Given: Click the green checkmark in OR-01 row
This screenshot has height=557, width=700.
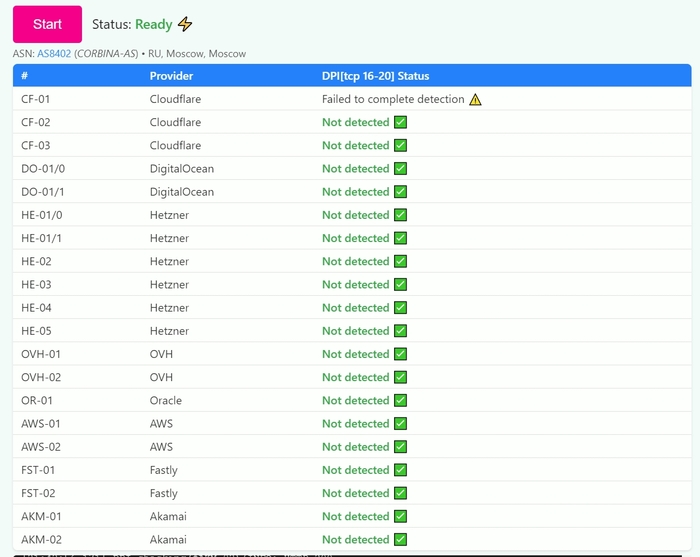Looking at the screenshot, I should tap(400, 401).
